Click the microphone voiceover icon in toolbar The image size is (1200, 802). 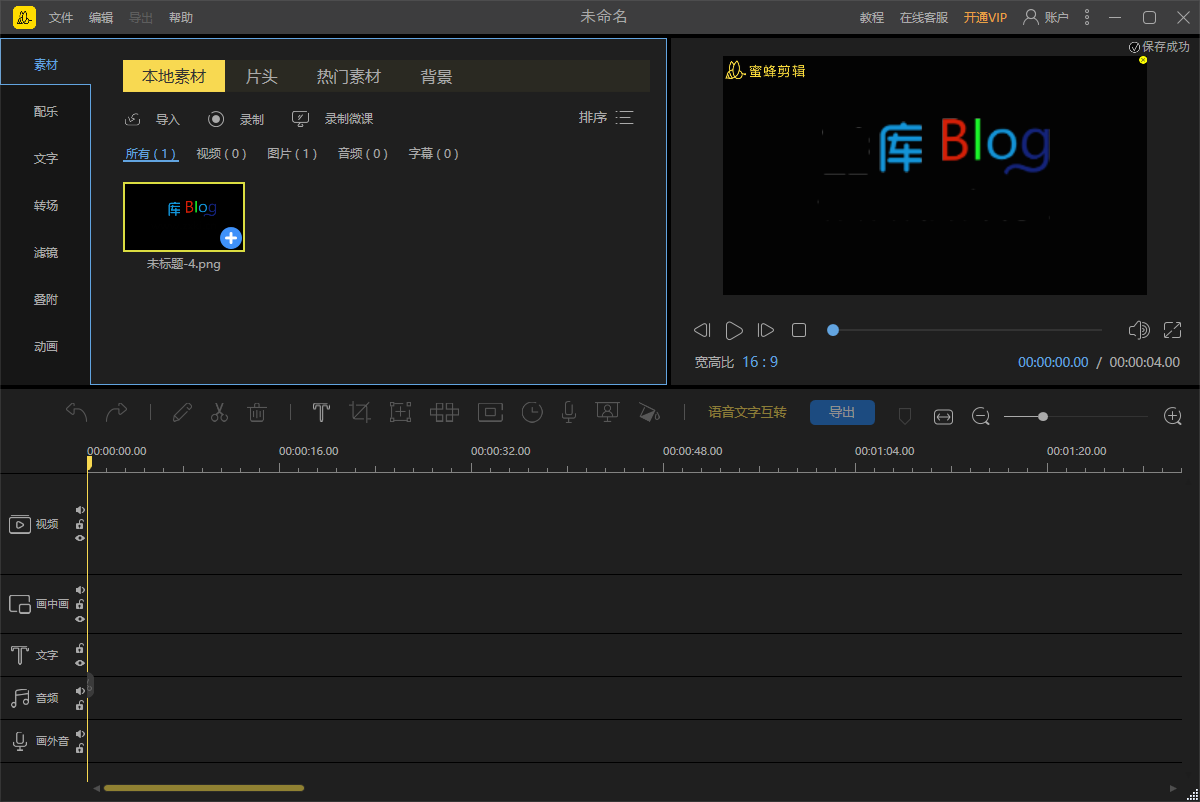[x=568, y=412]
